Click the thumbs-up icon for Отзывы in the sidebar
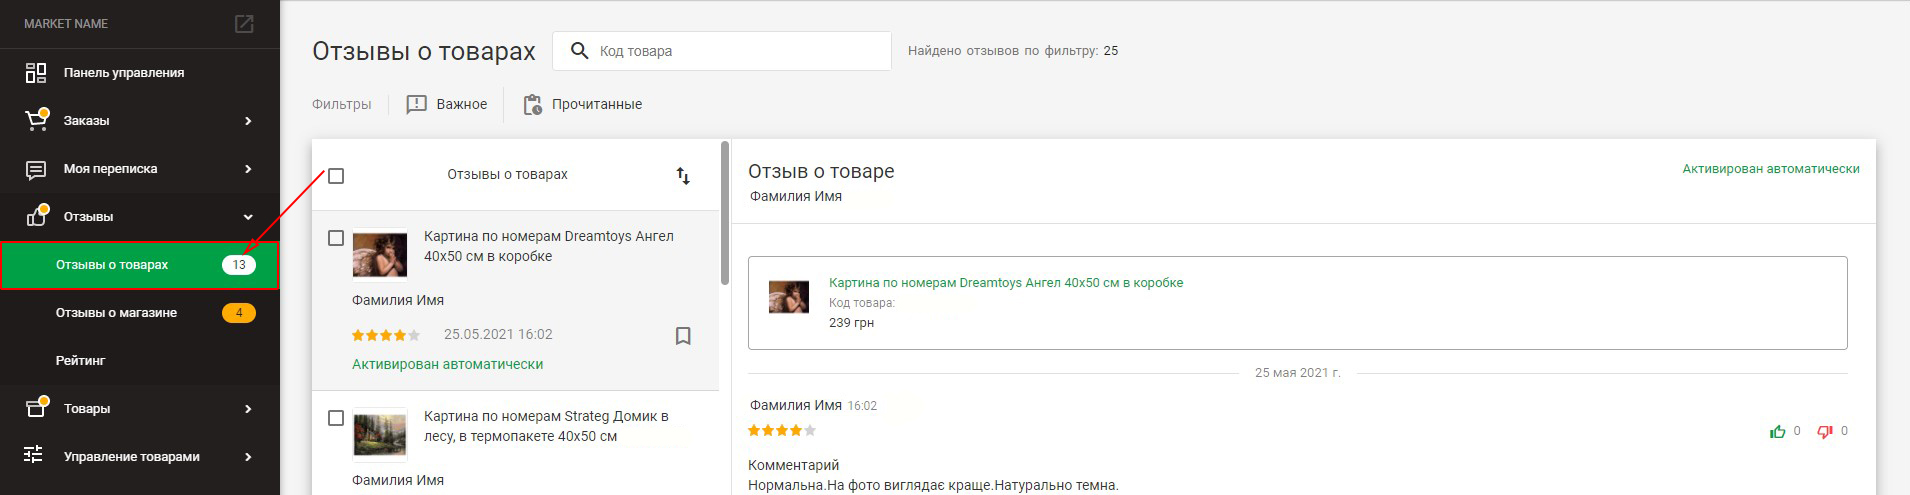 click(37, 216)
